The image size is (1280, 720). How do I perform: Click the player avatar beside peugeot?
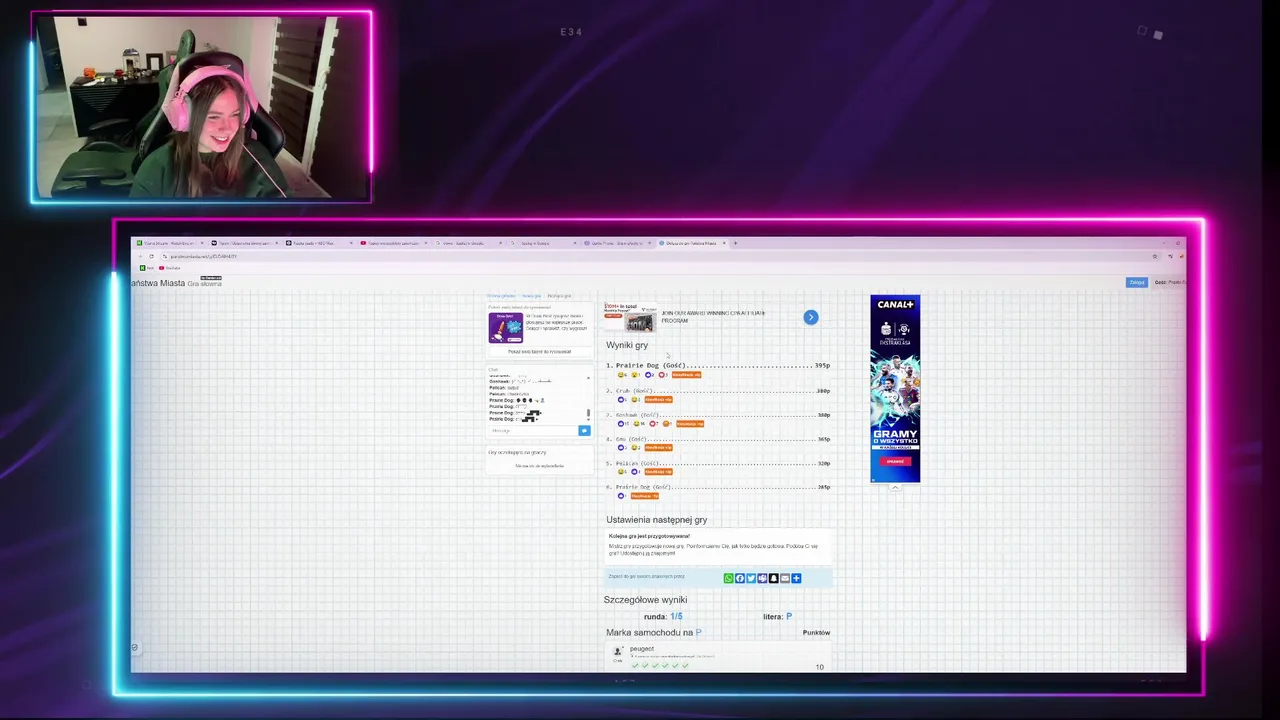(x=618, y=651)
